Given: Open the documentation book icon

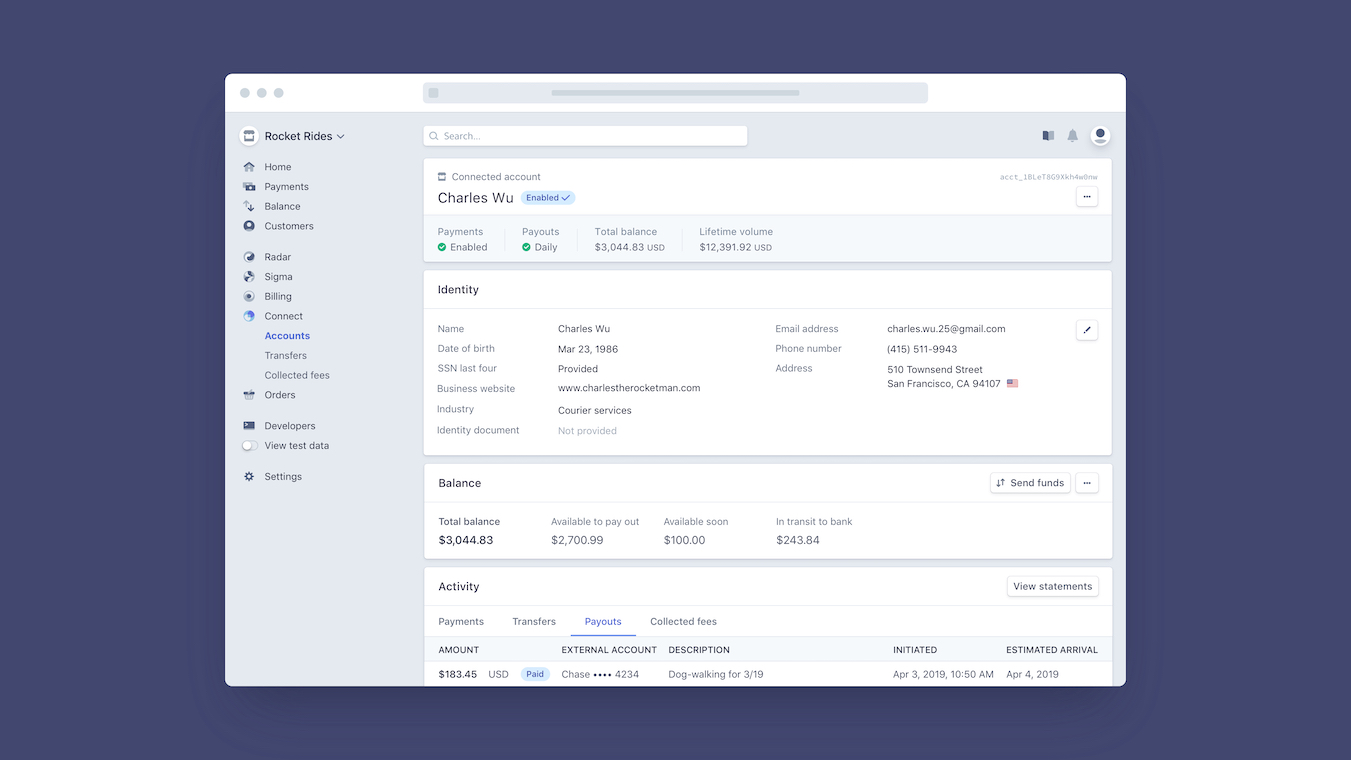Looking at the screenshot, I should click(1047, 135).
